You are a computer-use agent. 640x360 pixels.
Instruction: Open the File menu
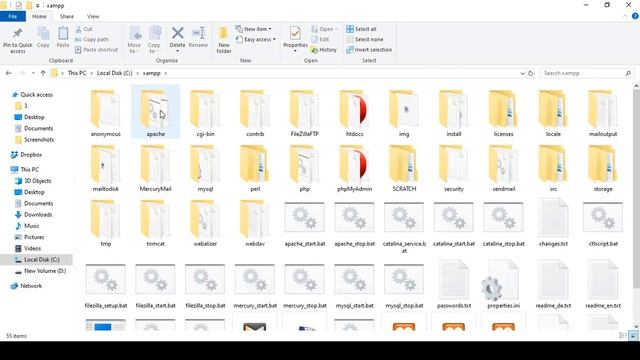click(x=13, y=16)
